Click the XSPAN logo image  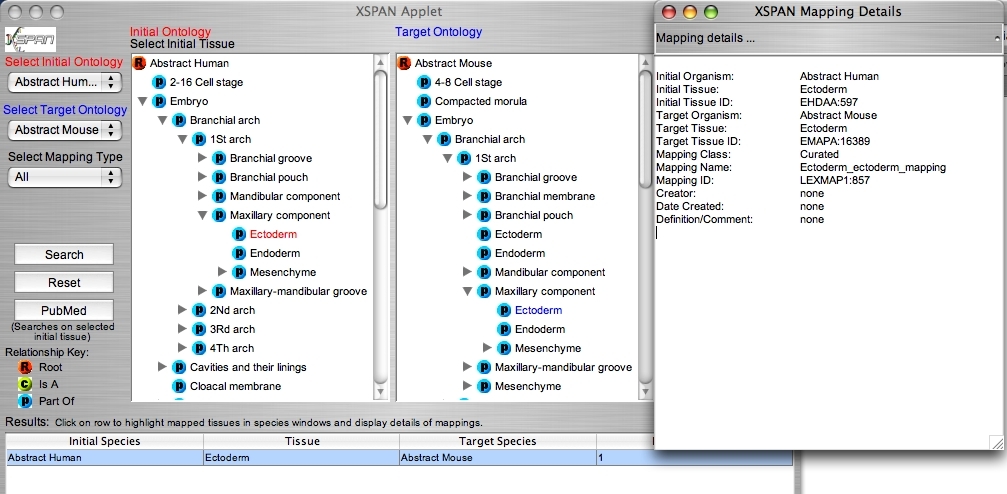point(30,40)
